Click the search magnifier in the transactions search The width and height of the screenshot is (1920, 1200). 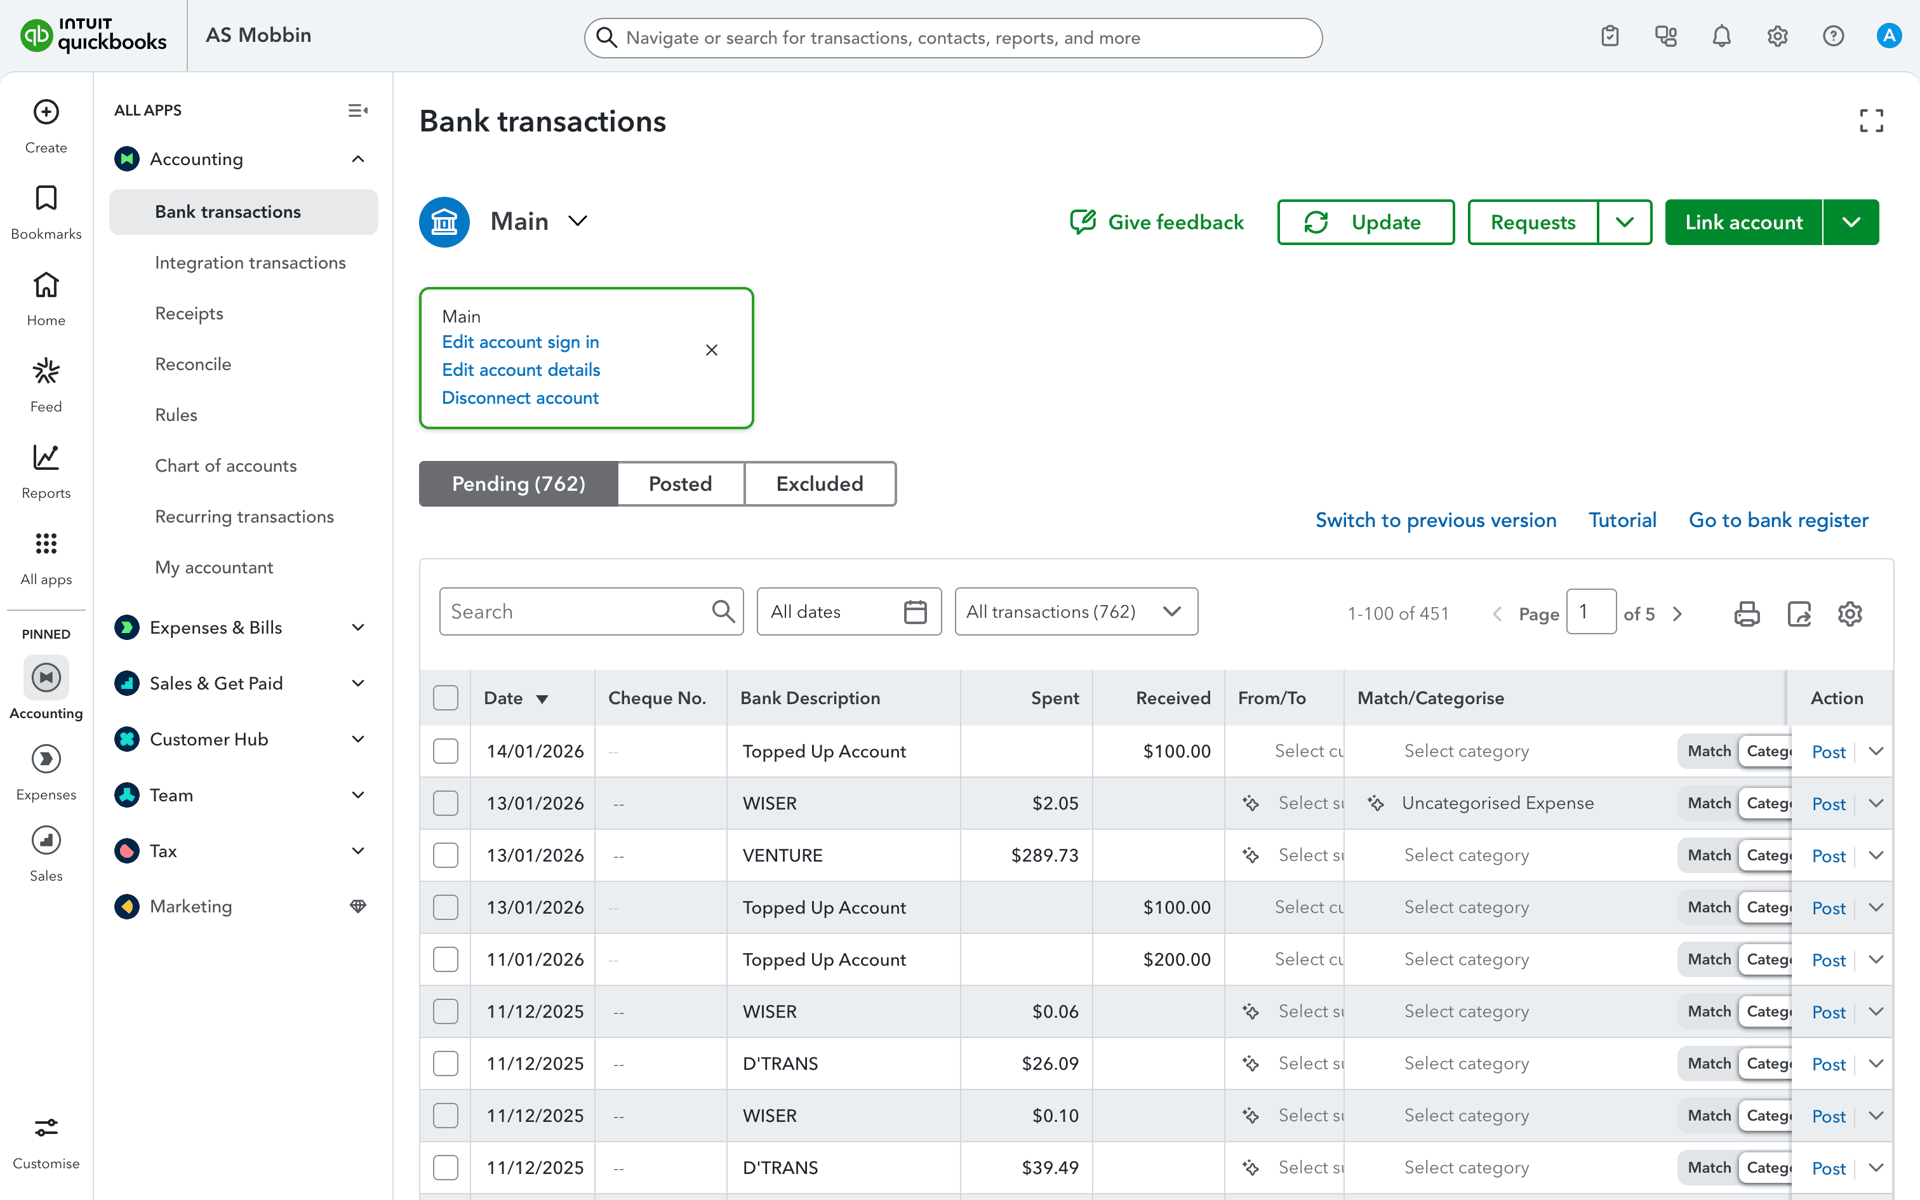coord(723,611)
